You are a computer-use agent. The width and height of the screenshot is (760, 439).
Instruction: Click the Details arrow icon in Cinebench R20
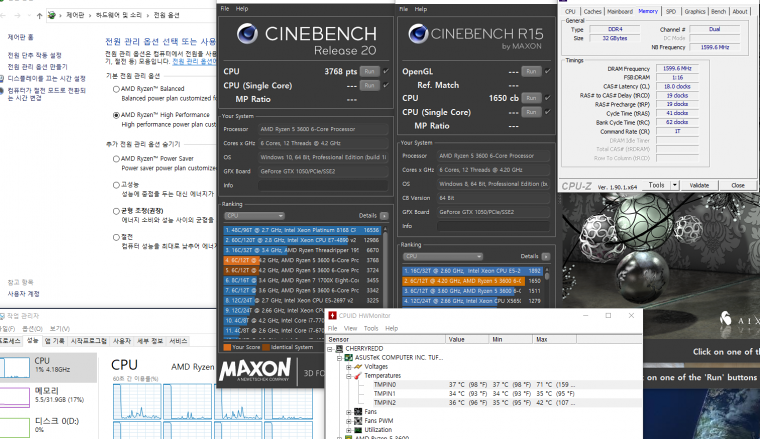384,216
